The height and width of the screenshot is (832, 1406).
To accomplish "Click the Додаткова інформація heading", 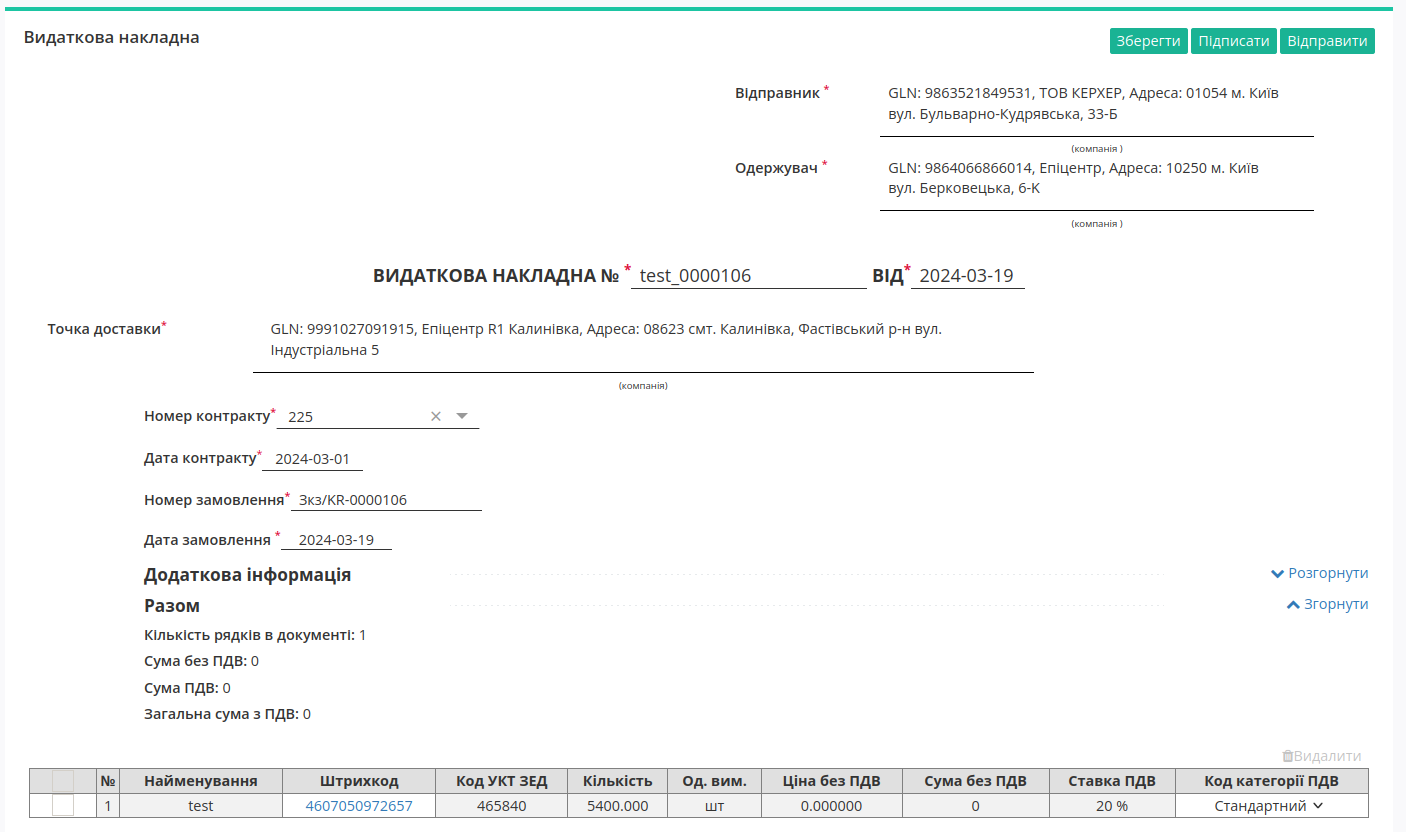I will 247,575.
